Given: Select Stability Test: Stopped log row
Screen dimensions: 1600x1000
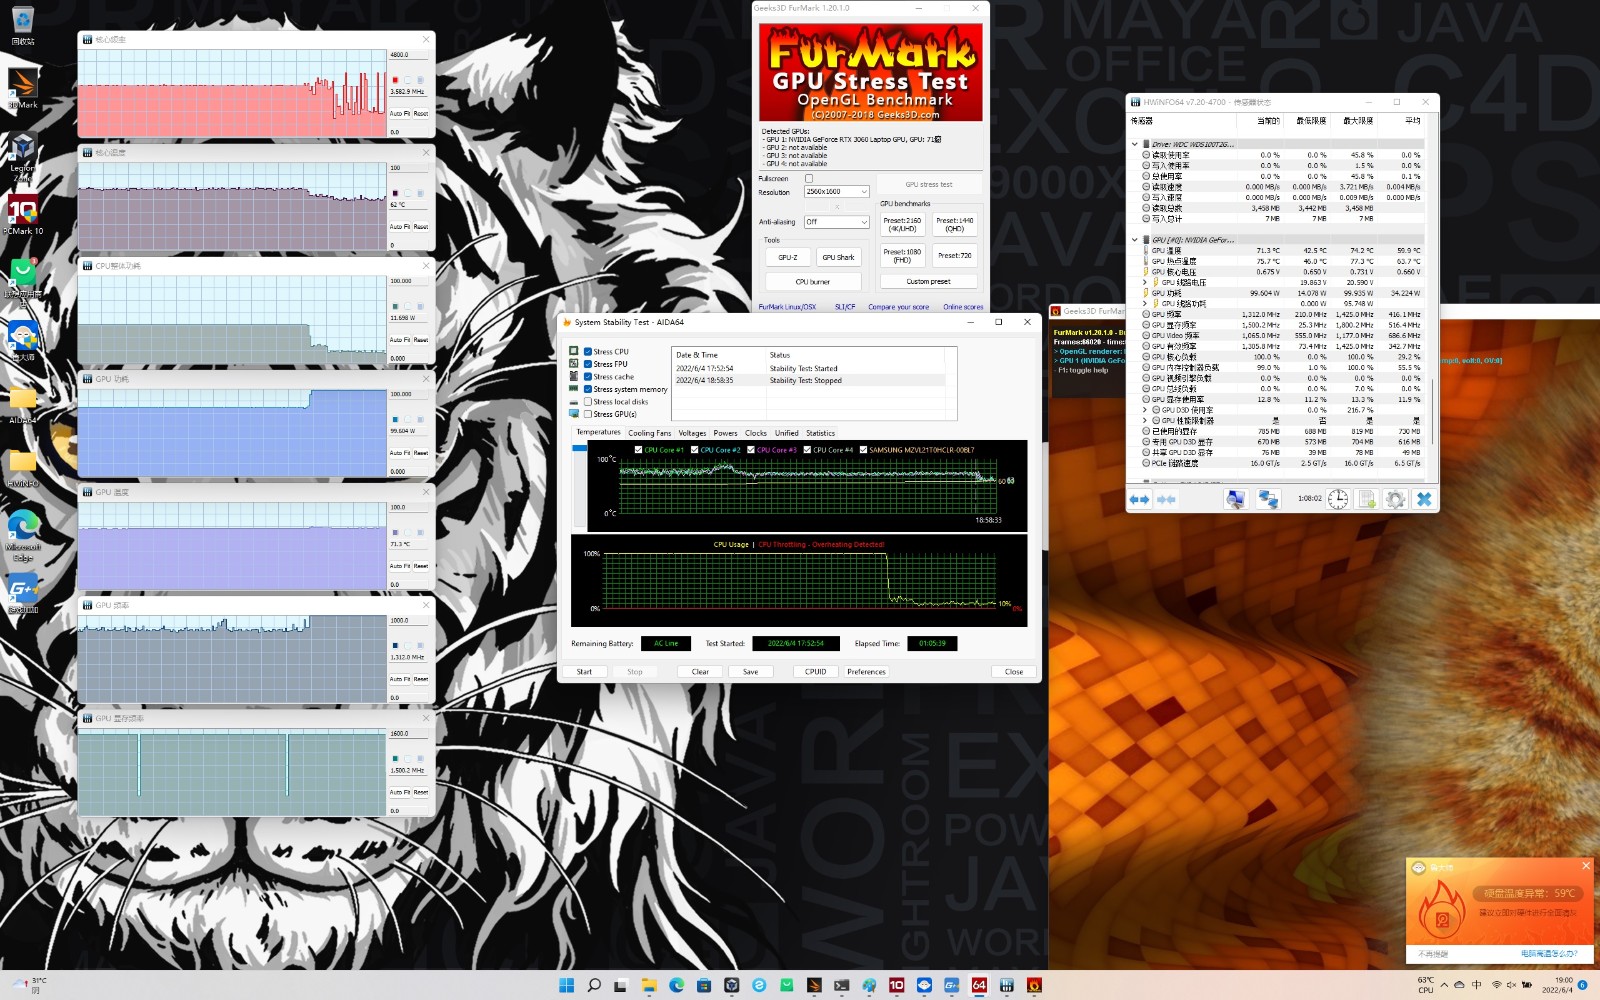Looking at the screenshot, I should pyautogui.click(x=808, y=380).
